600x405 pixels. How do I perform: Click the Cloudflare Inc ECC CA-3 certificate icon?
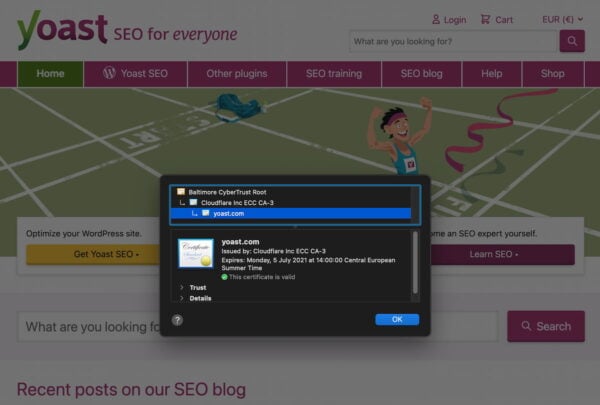(x=193, y=202)
